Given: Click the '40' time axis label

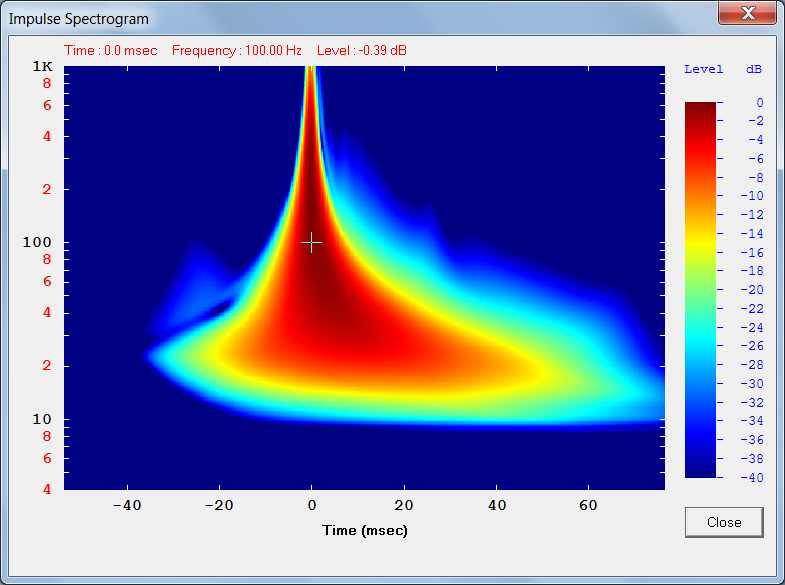Looking at the screenshot, I should pos(497,505).
